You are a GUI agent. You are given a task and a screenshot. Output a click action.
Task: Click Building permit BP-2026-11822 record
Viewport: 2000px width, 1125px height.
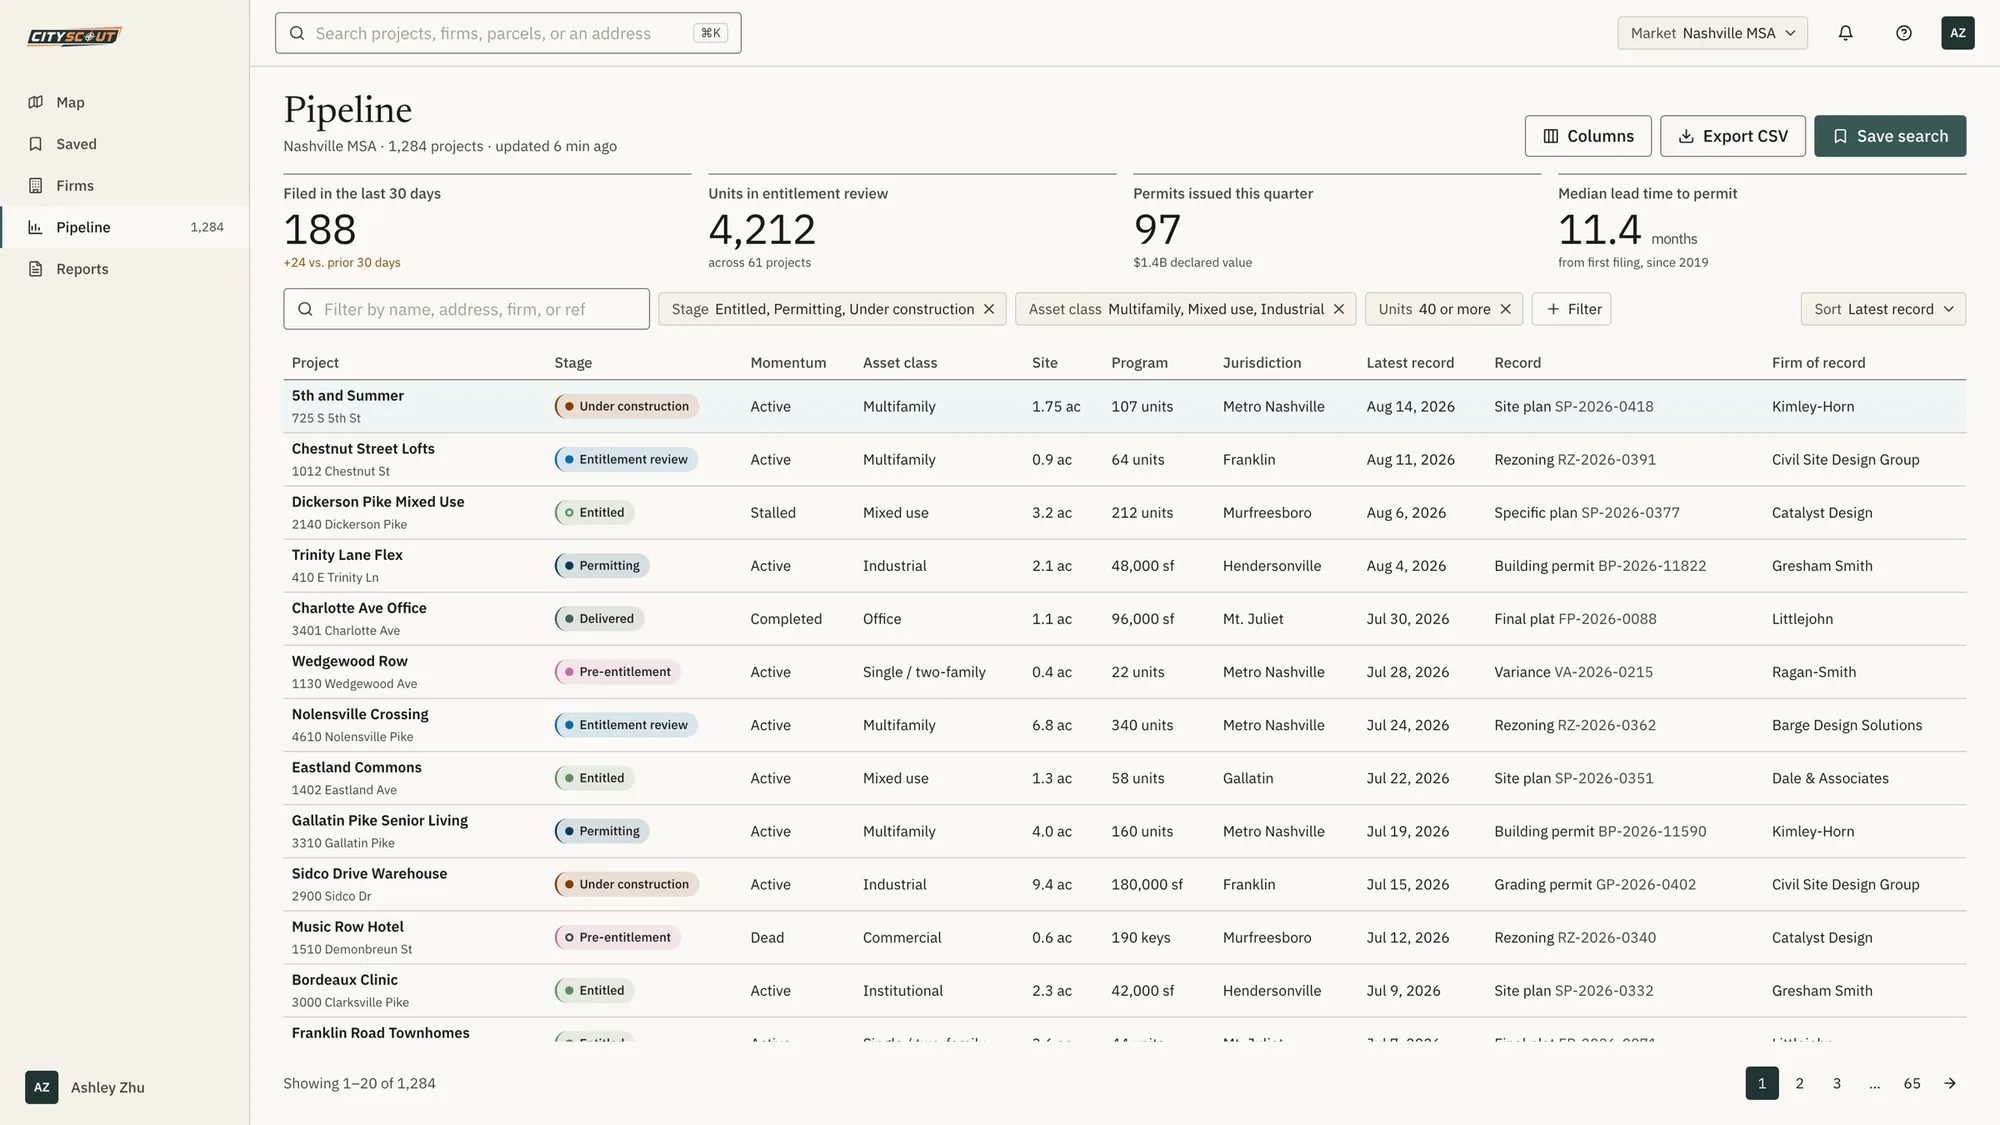click(x=1600, y=566)
